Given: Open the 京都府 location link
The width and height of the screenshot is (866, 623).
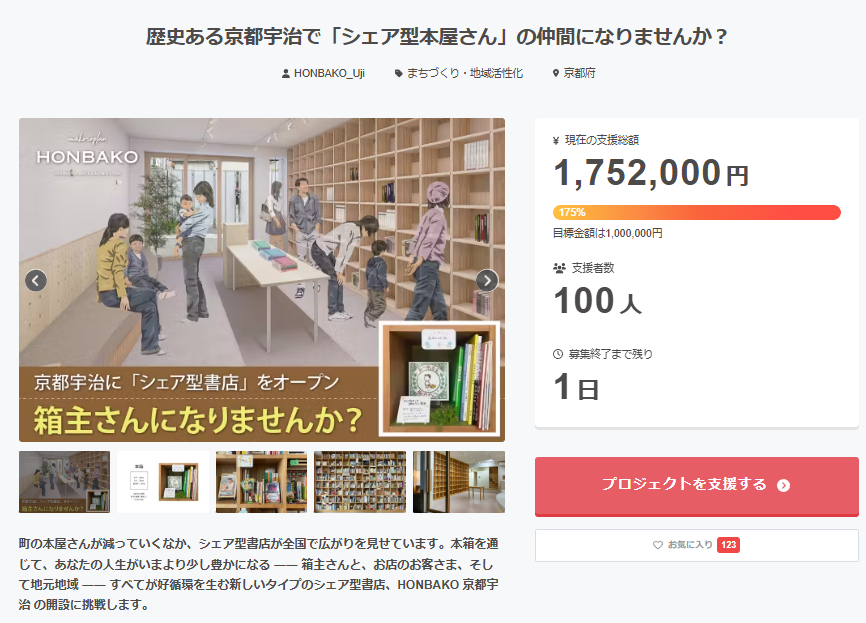Looking at the screenshot, I should 579,73.
